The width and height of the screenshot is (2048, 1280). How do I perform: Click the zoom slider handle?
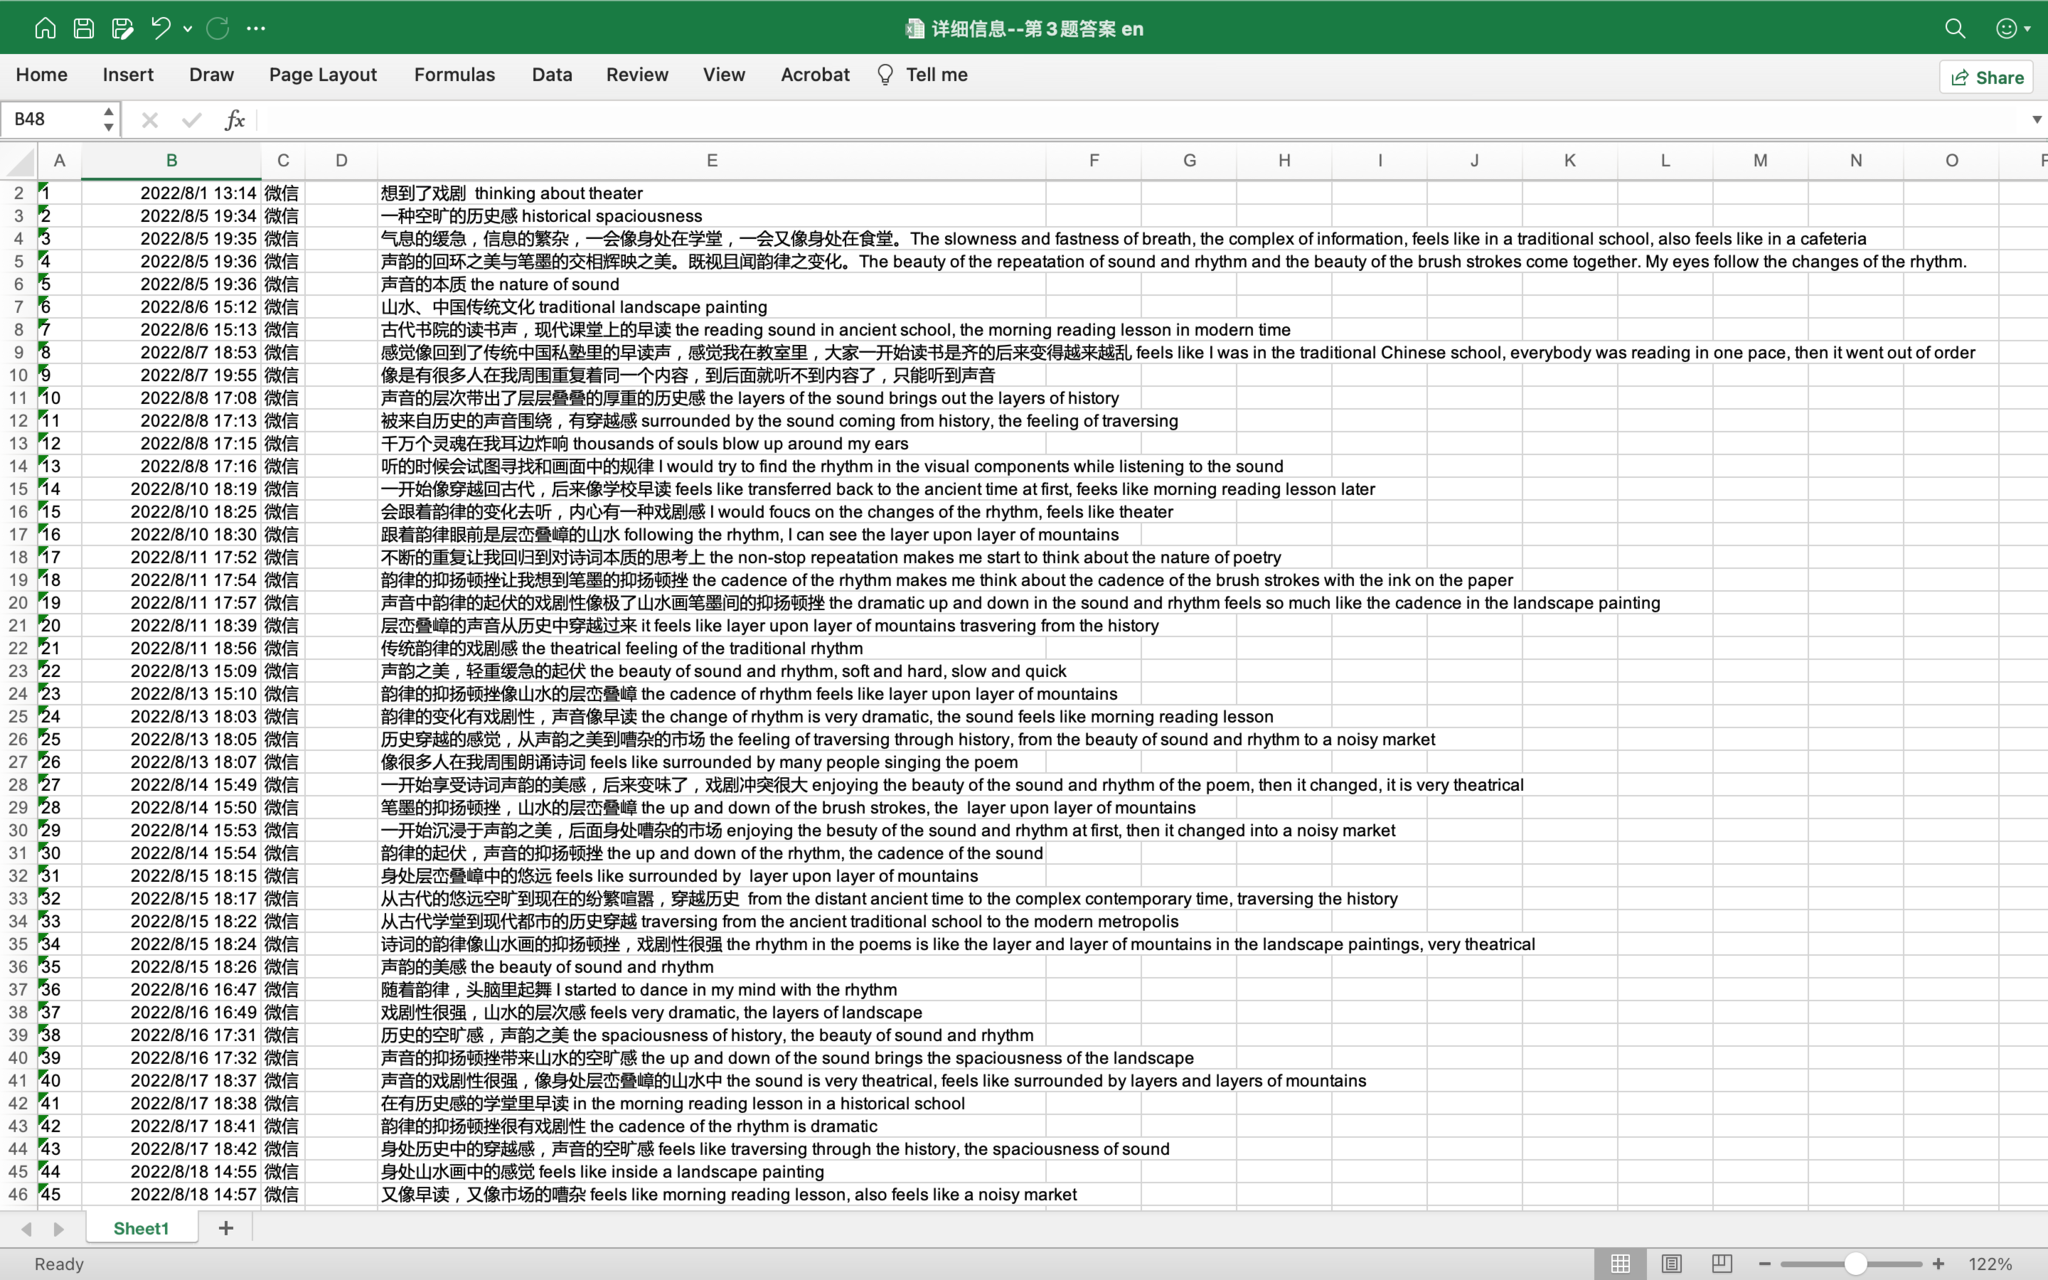tap(1855, 1264)
